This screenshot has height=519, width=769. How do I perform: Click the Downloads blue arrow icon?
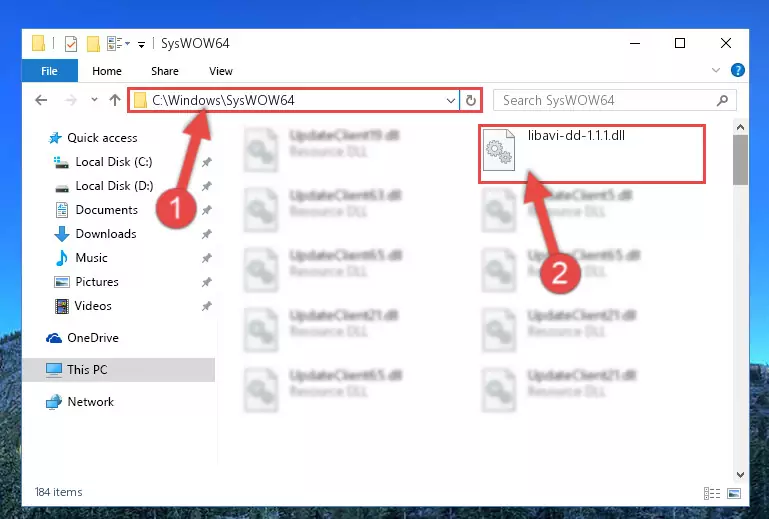[x=61, y=234]
